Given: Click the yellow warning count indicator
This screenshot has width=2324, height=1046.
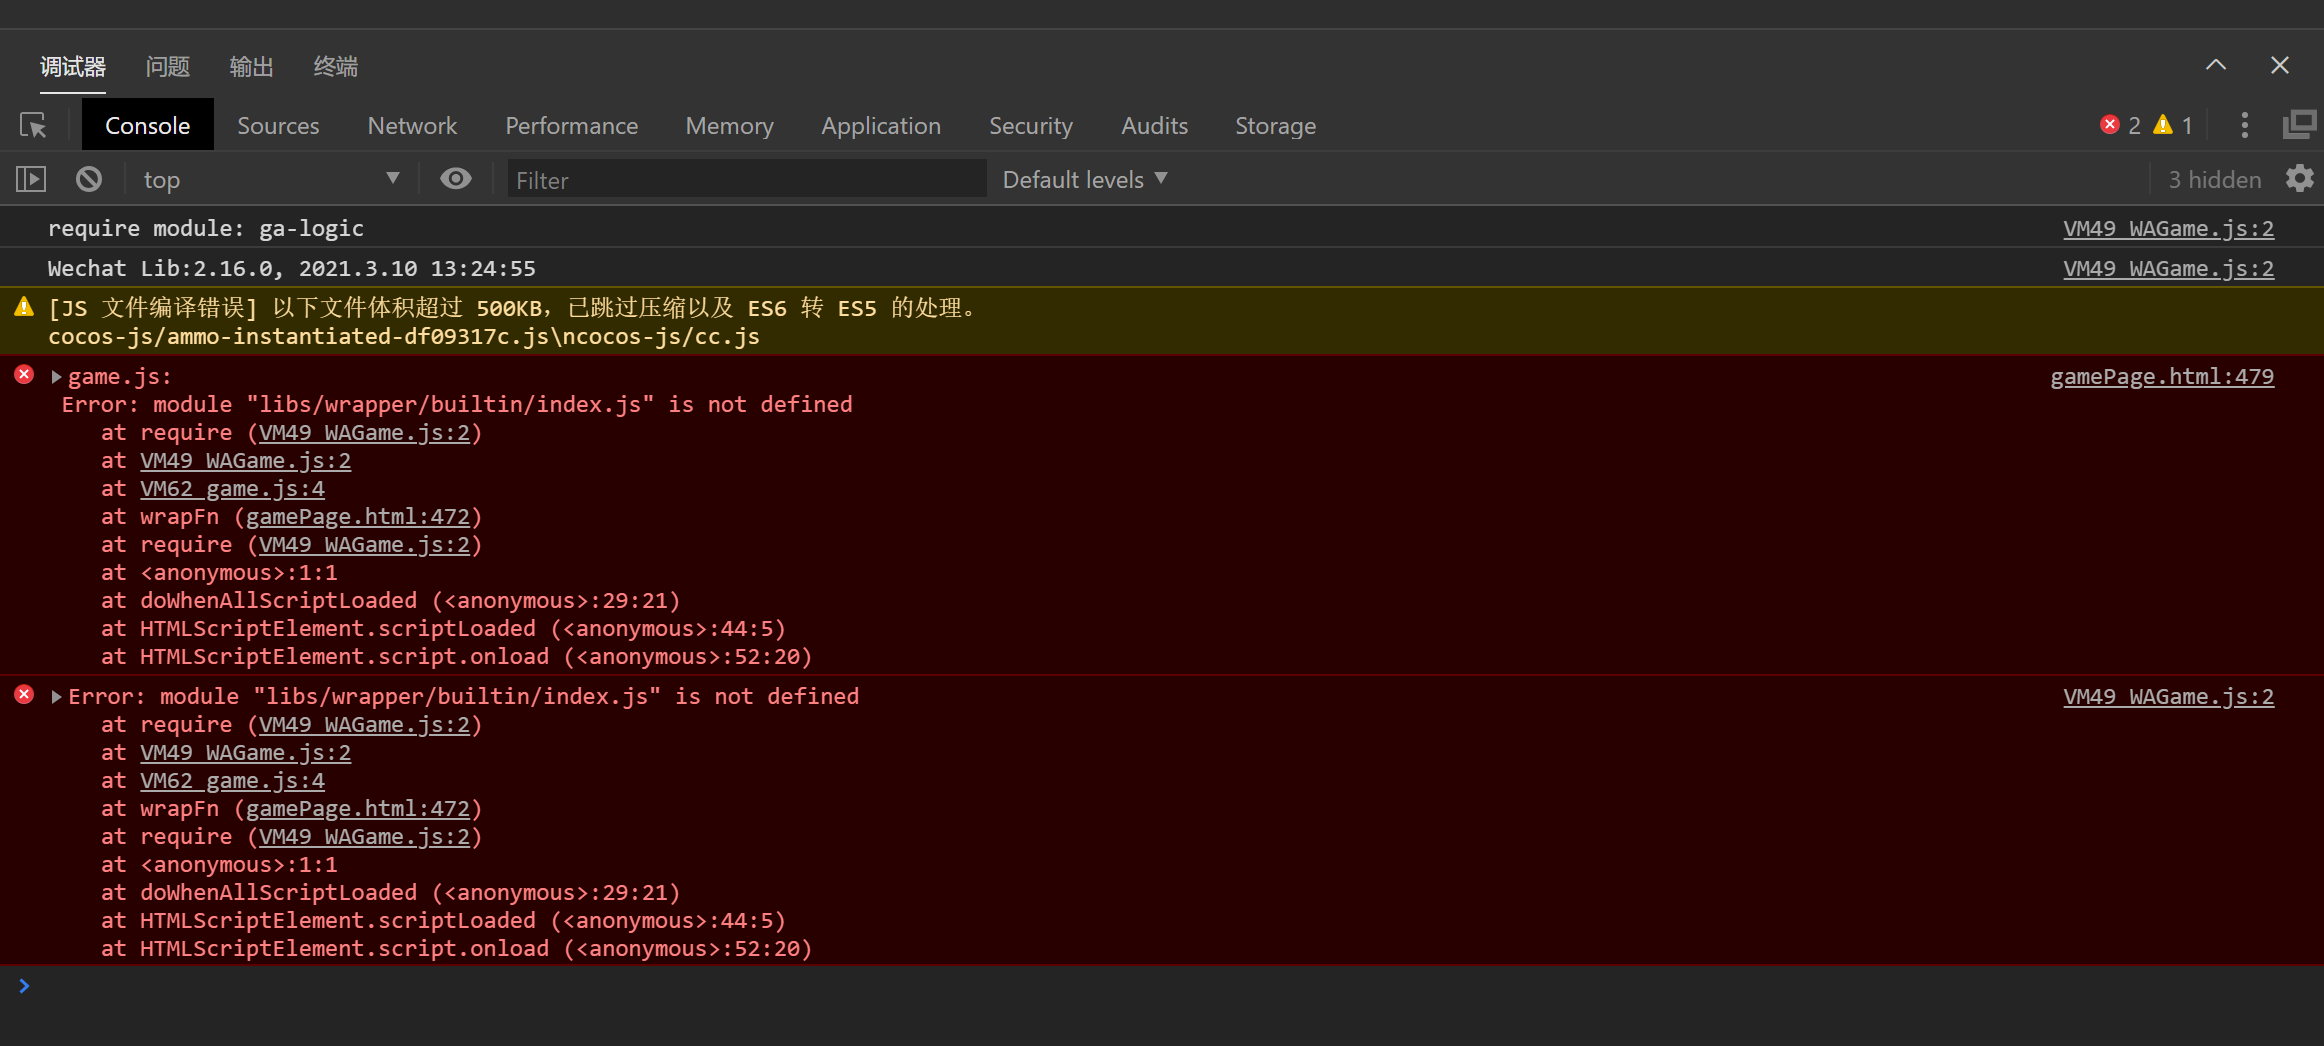Looking at the screenshot, I should click(2173, 125).
